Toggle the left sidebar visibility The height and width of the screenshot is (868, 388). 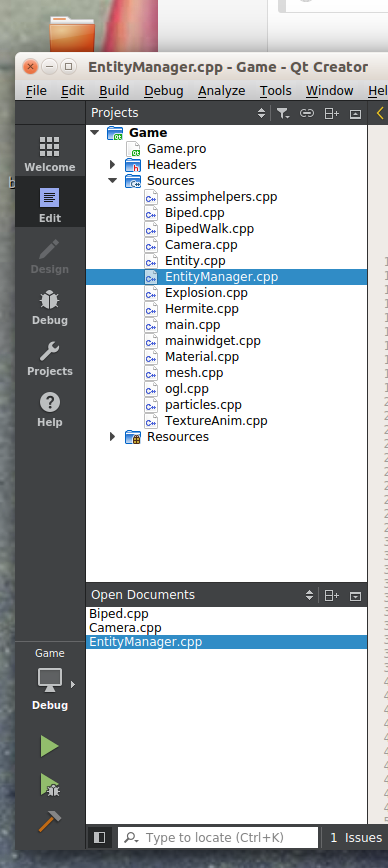pos(100,838)
